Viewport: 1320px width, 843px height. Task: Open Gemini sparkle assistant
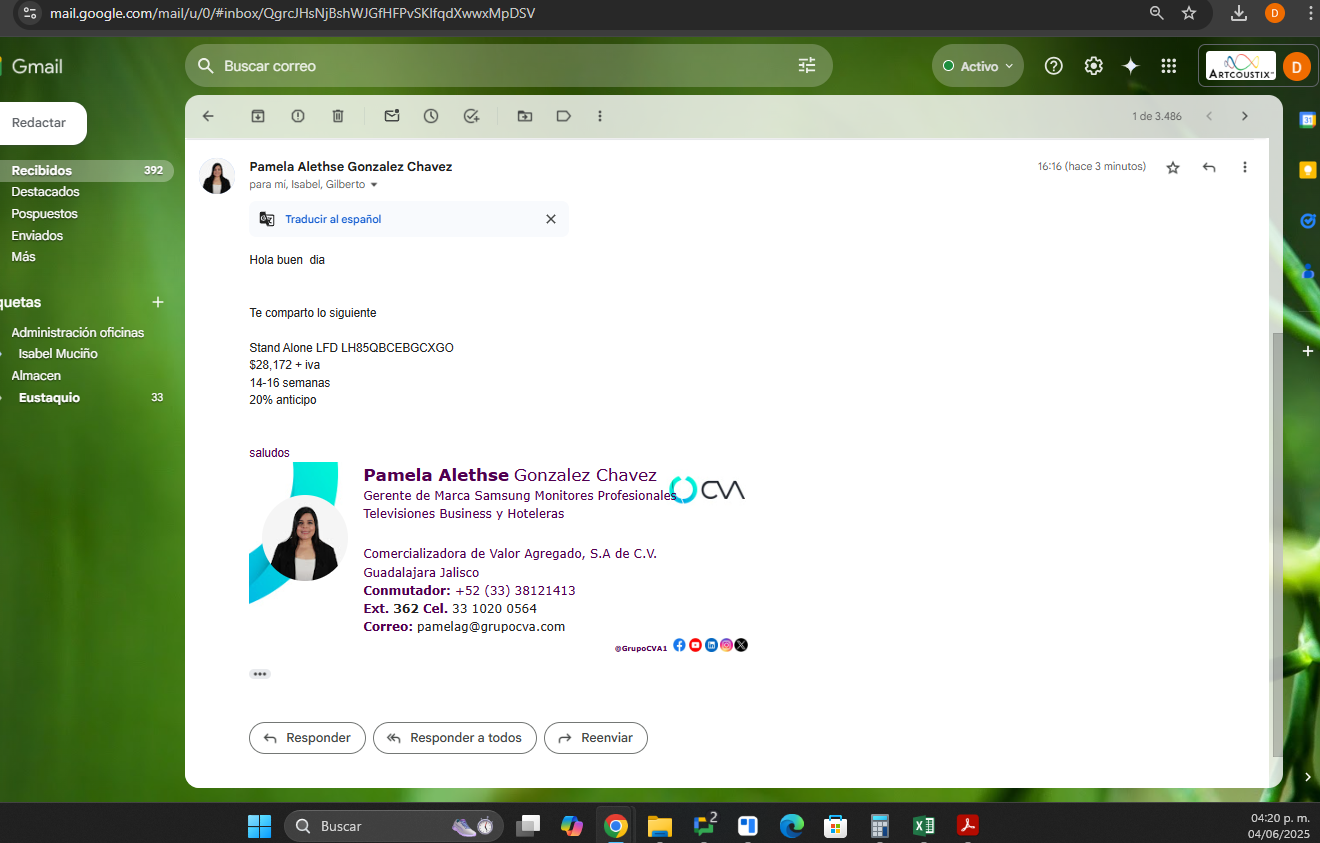tap(1131, 66)
